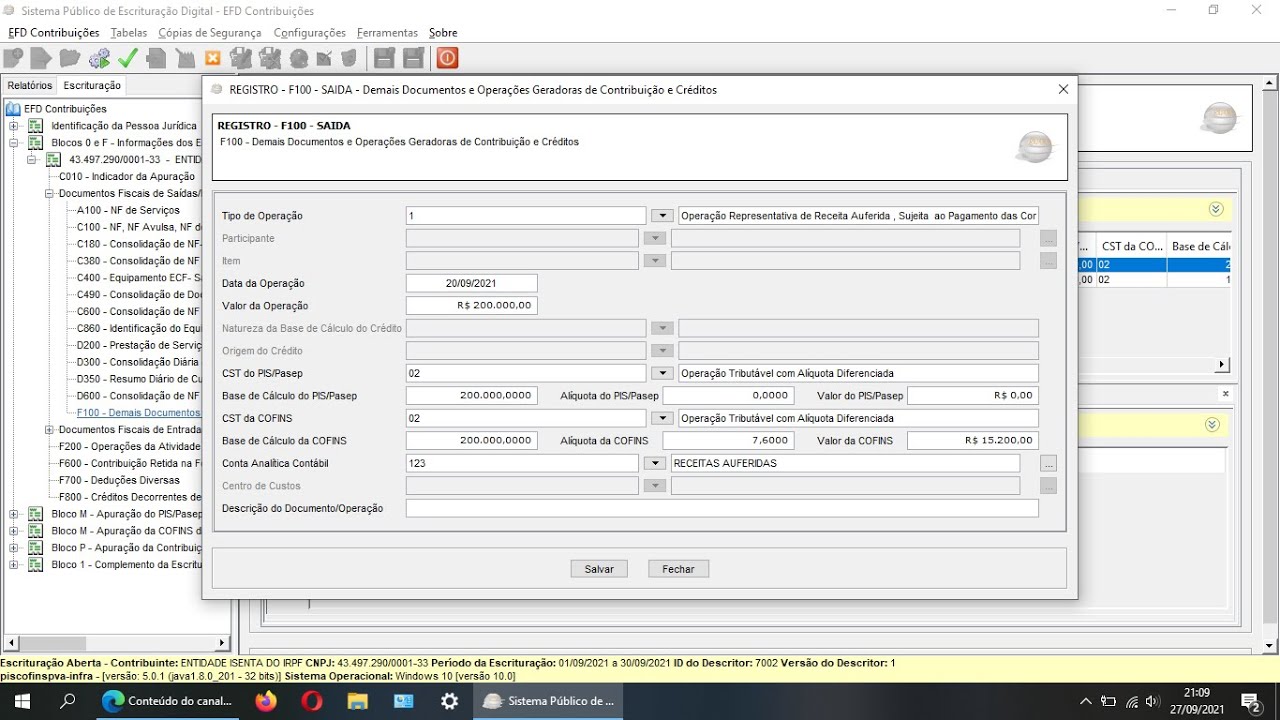Open File Explorer from the taskbar

(357, 701)
